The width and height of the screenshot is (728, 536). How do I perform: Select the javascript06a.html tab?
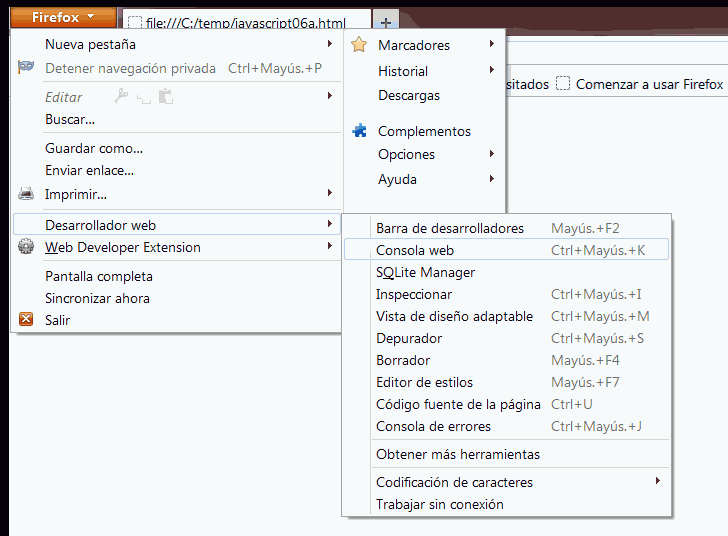coord(247,20)
